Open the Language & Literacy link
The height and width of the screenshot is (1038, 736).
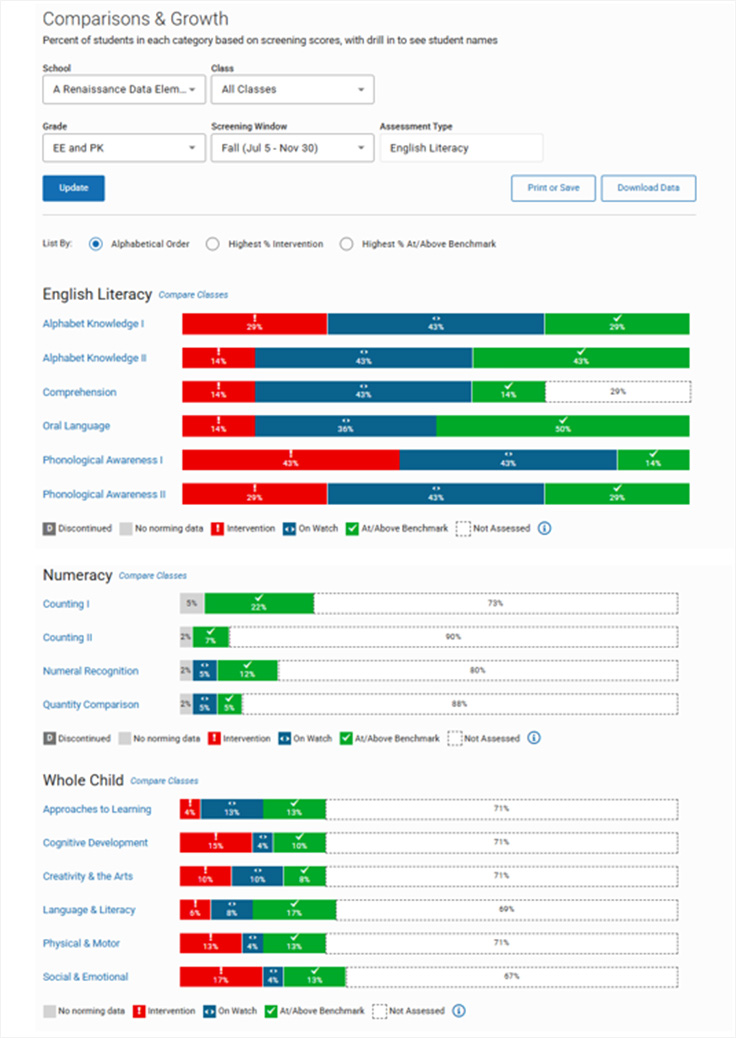[89, 910]
